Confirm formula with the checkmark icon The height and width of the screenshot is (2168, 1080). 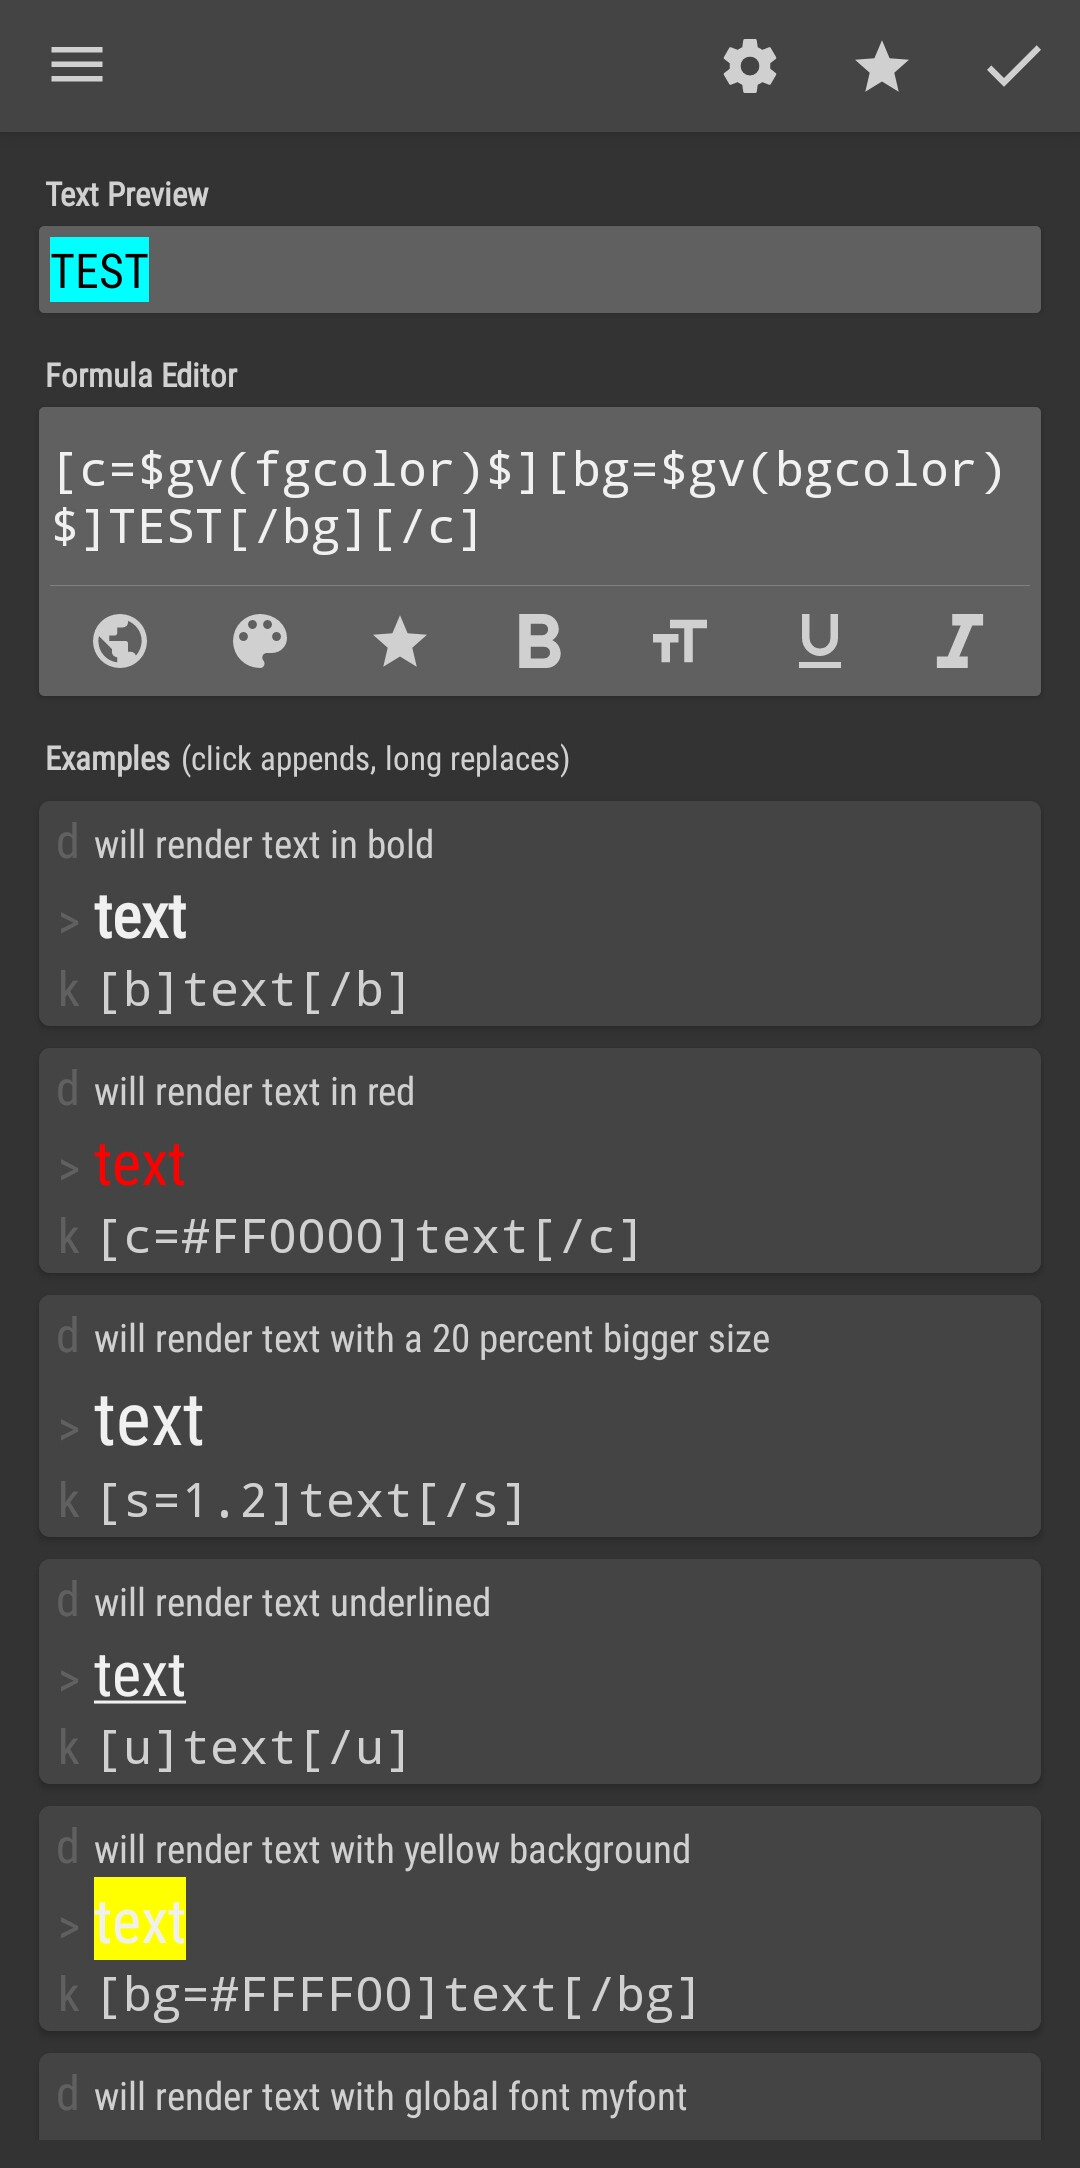[1013, 67]
